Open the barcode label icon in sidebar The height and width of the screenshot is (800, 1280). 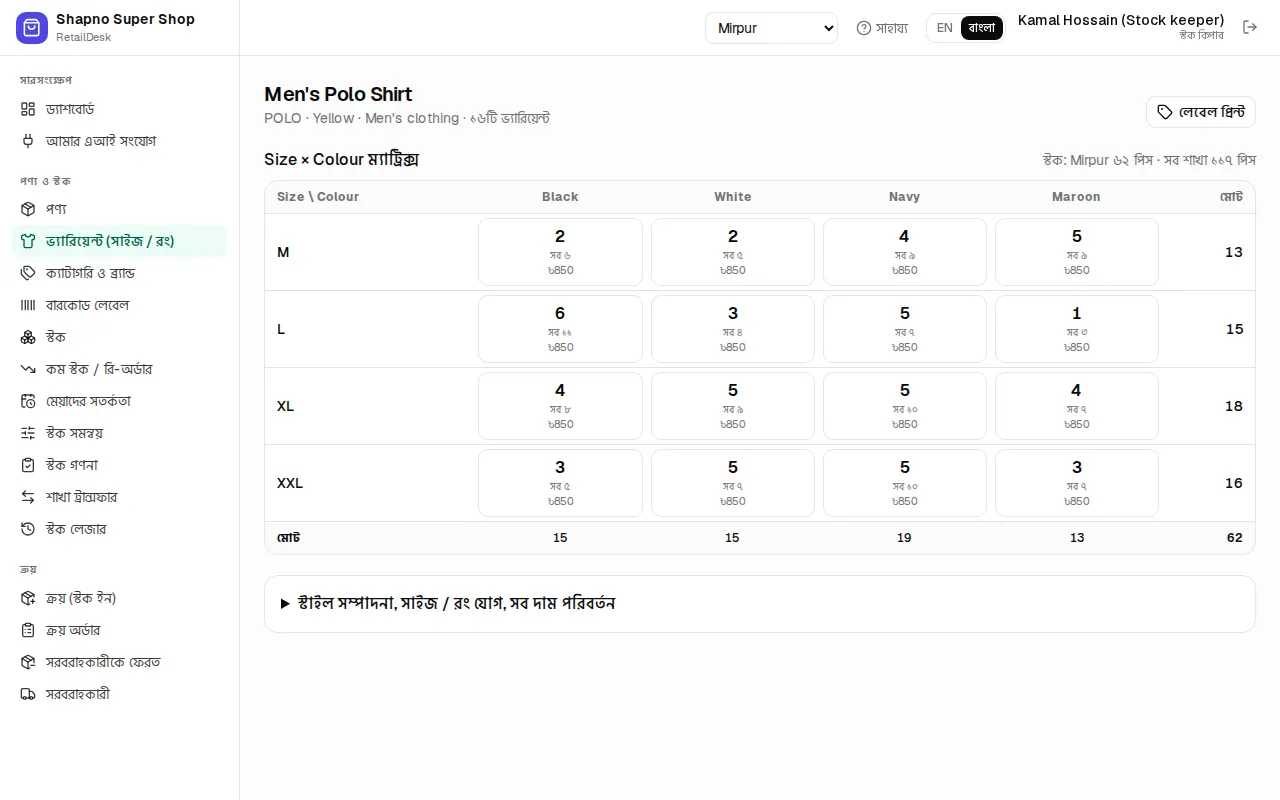(x=28, y=305)
